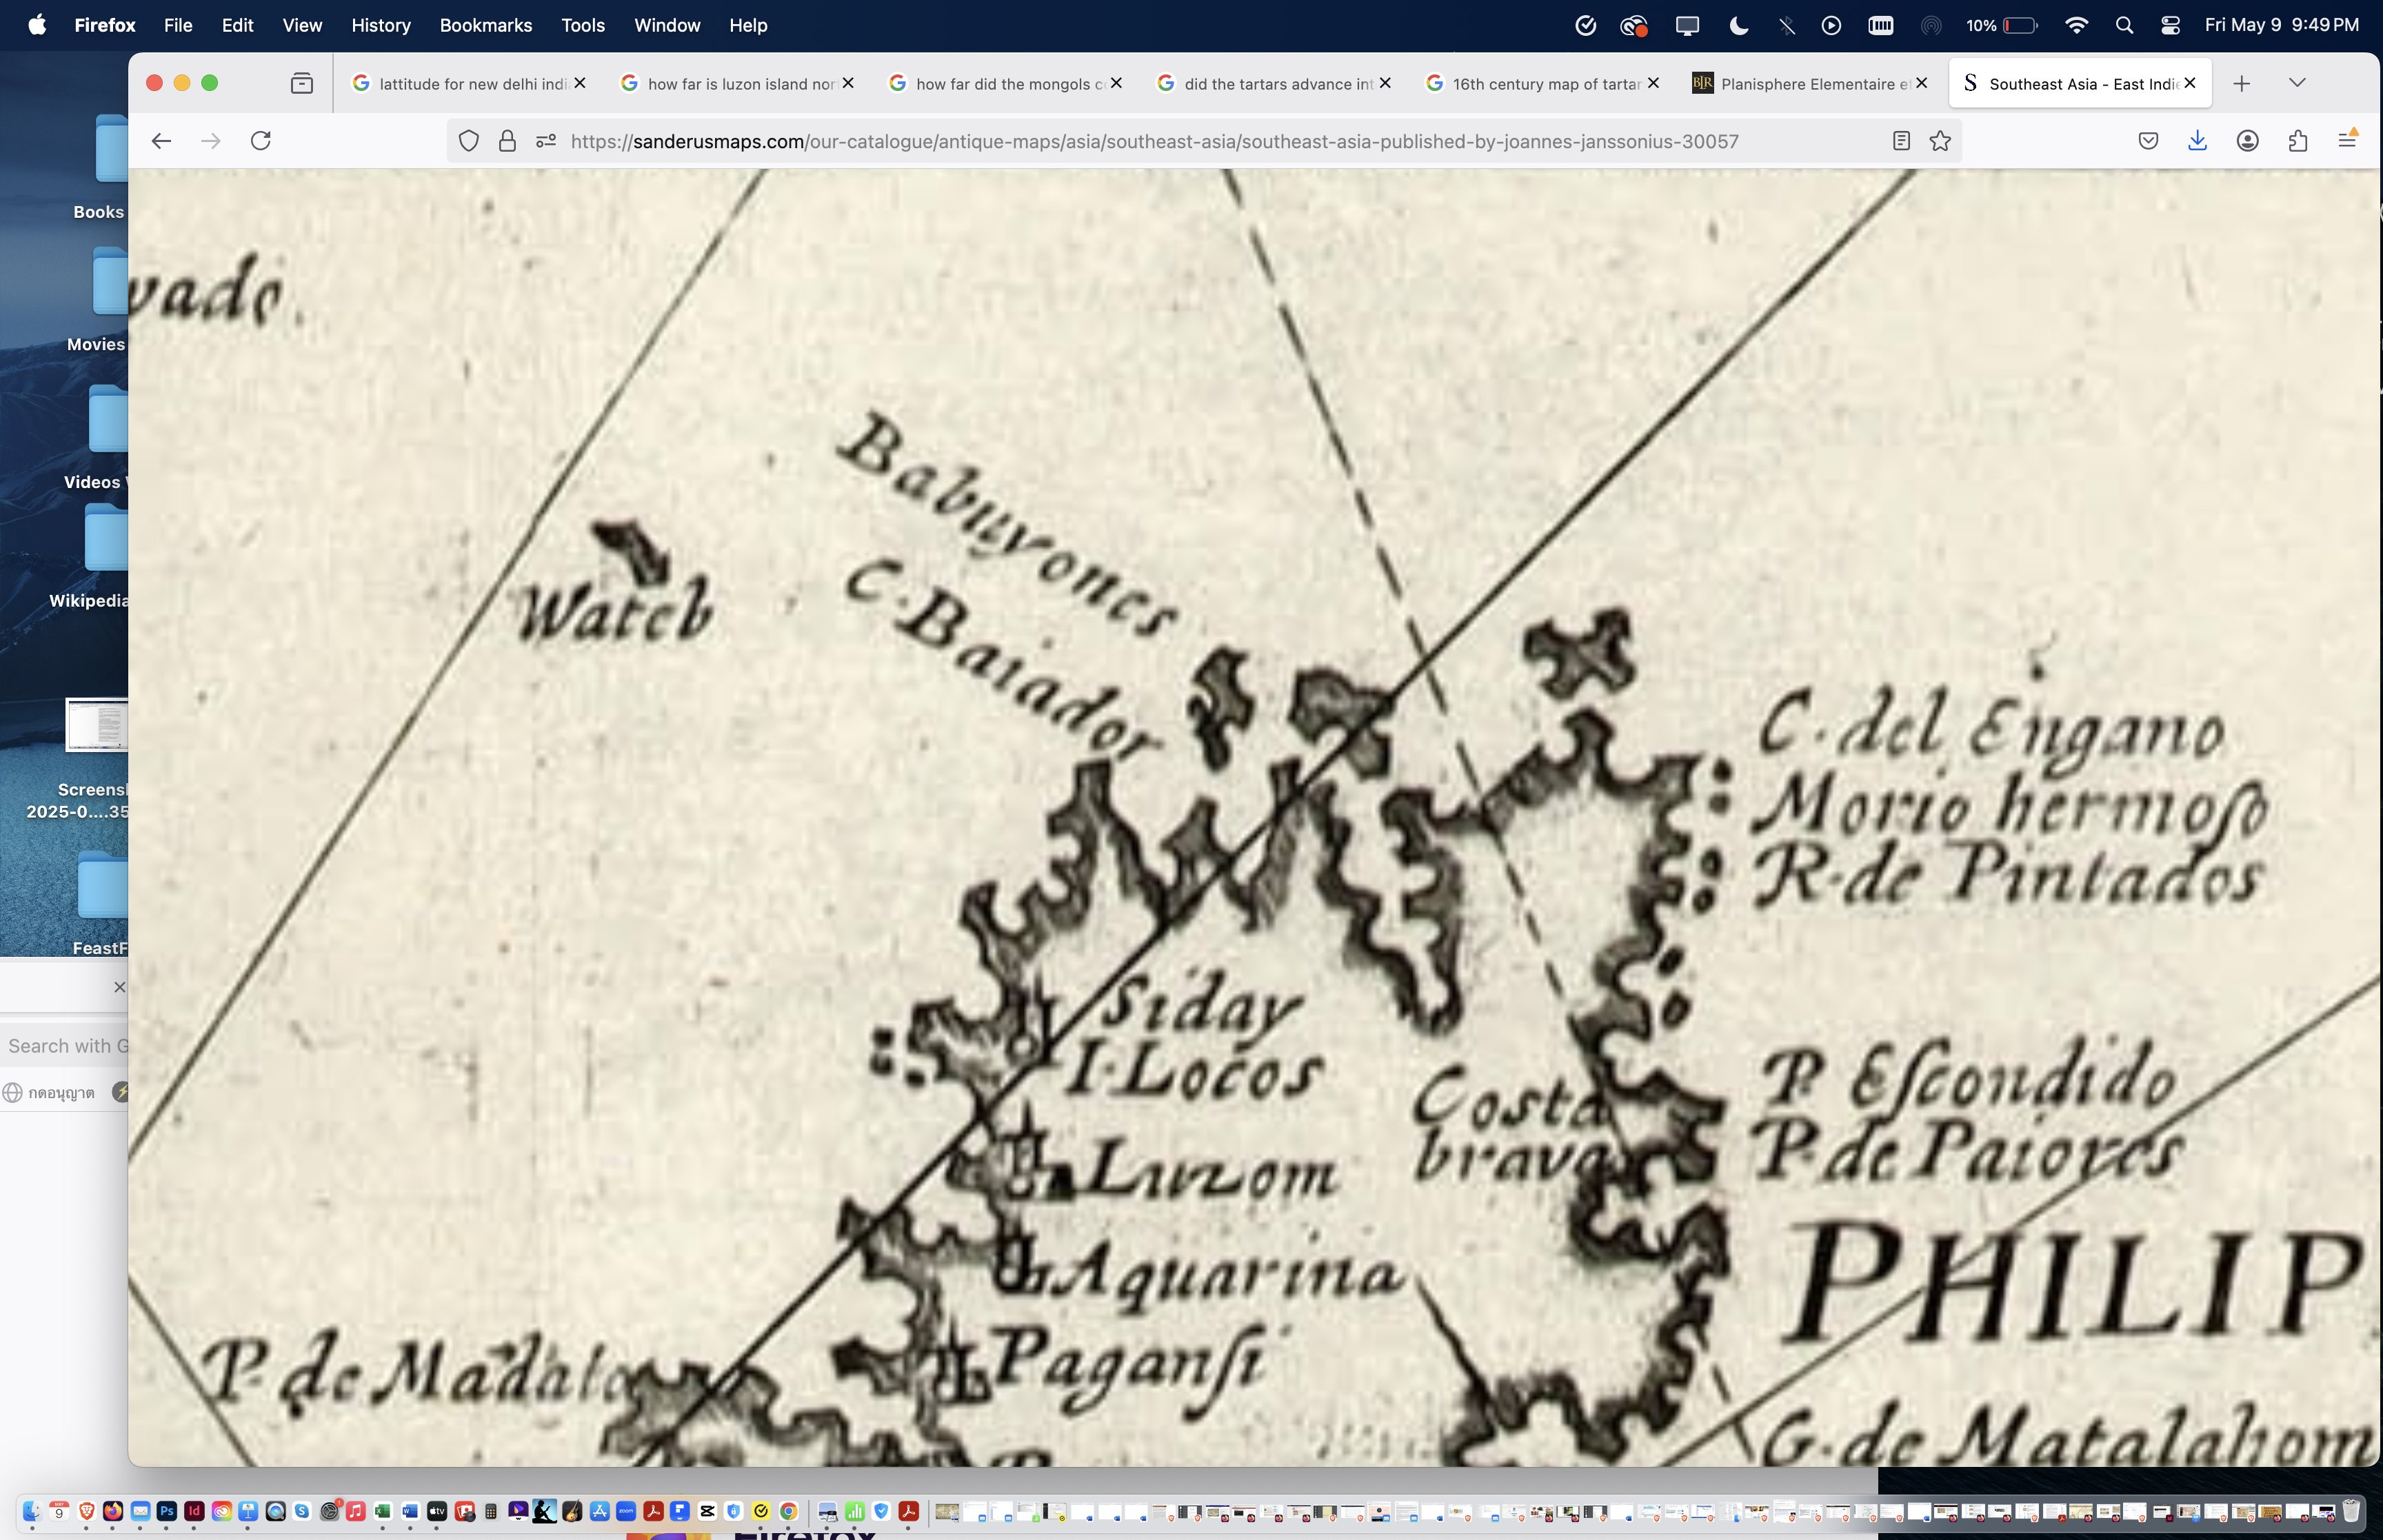2383x1540 pixels.
Task: Reload the Sanderus maps page
Action: [261, 141]
